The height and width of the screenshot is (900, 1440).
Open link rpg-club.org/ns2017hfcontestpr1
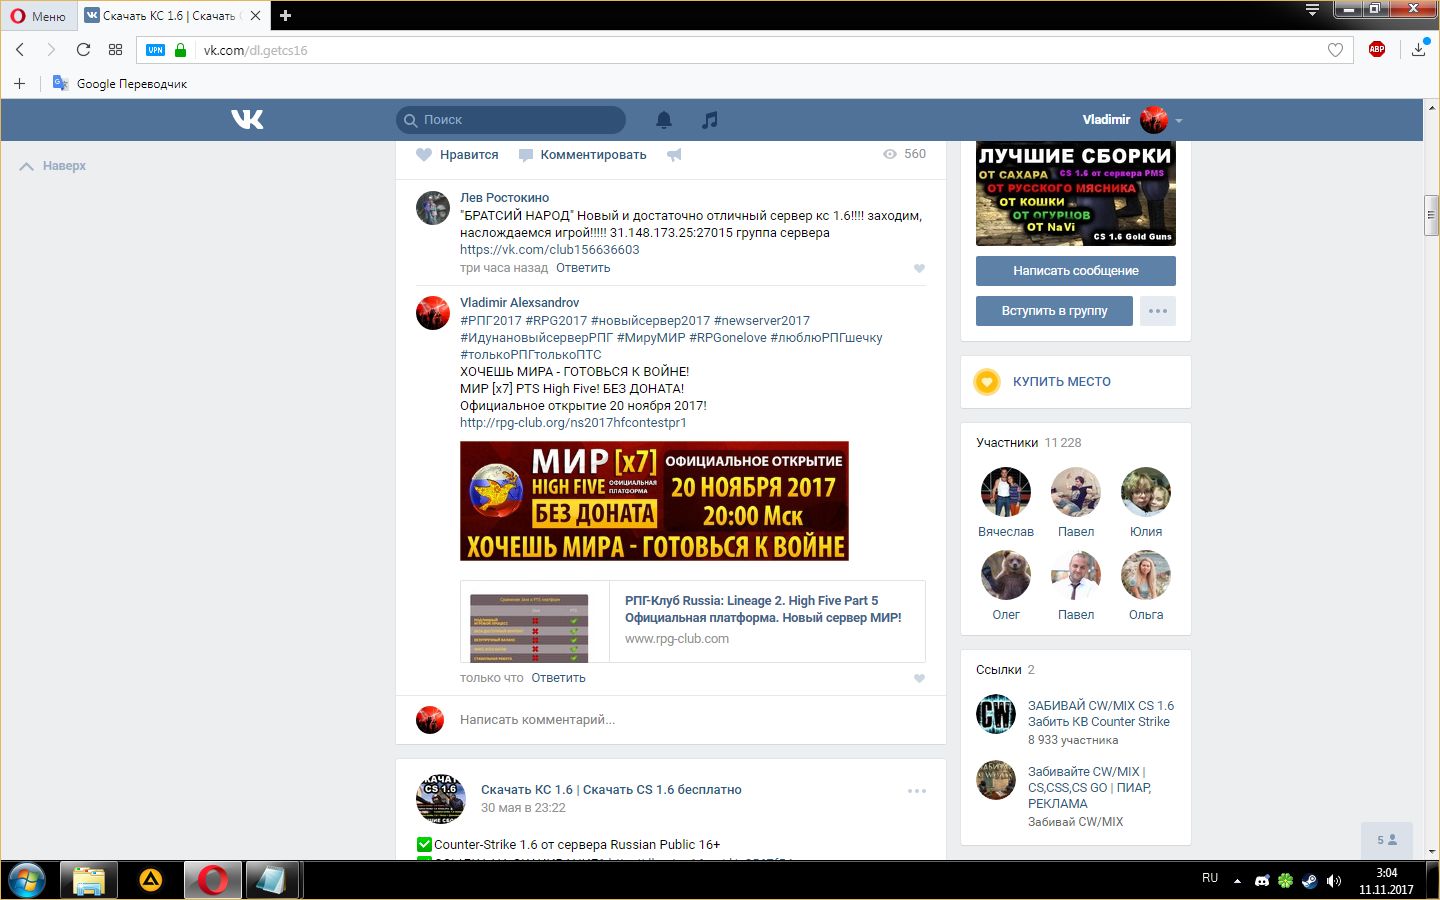[573, 423]
